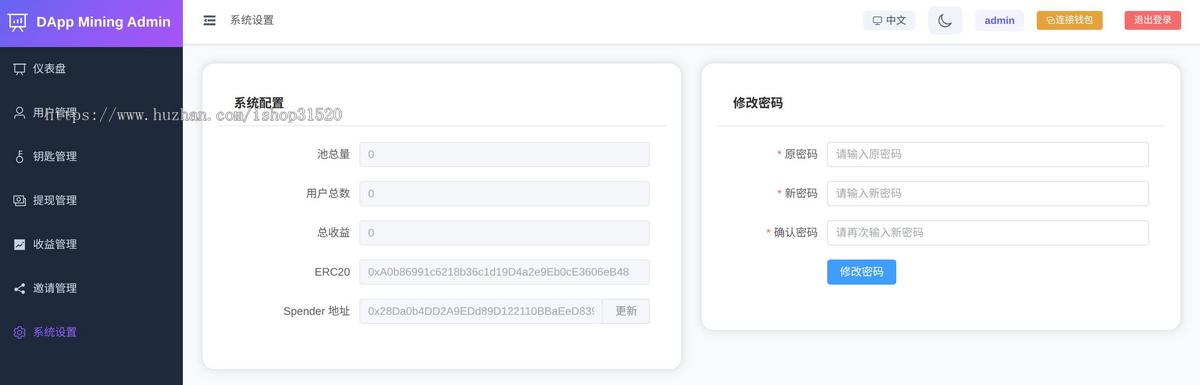Screen dimensions: 1200x385
Task: Click the 系统设置 gear icon
Action: (x=19, y=332)
